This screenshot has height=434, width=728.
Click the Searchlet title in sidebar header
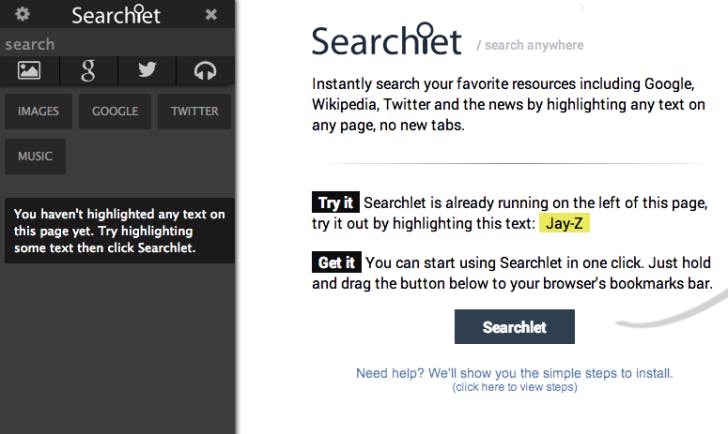coord(116,15)
